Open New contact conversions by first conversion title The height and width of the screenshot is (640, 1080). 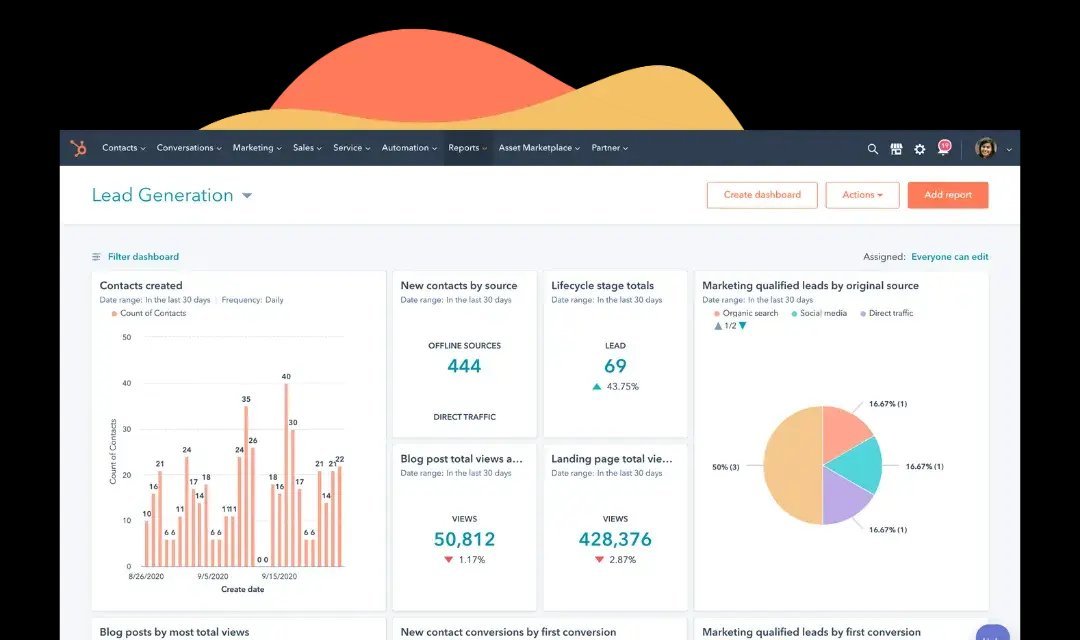click(508, 632)
